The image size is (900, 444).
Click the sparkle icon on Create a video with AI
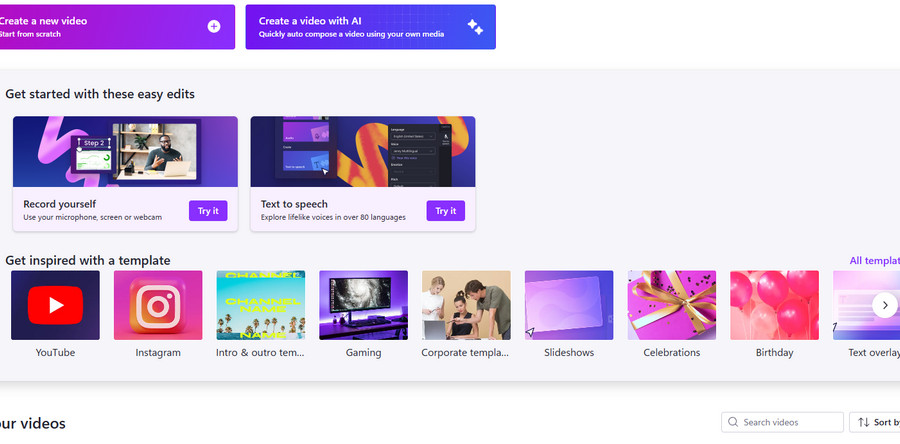click(475, 26)
